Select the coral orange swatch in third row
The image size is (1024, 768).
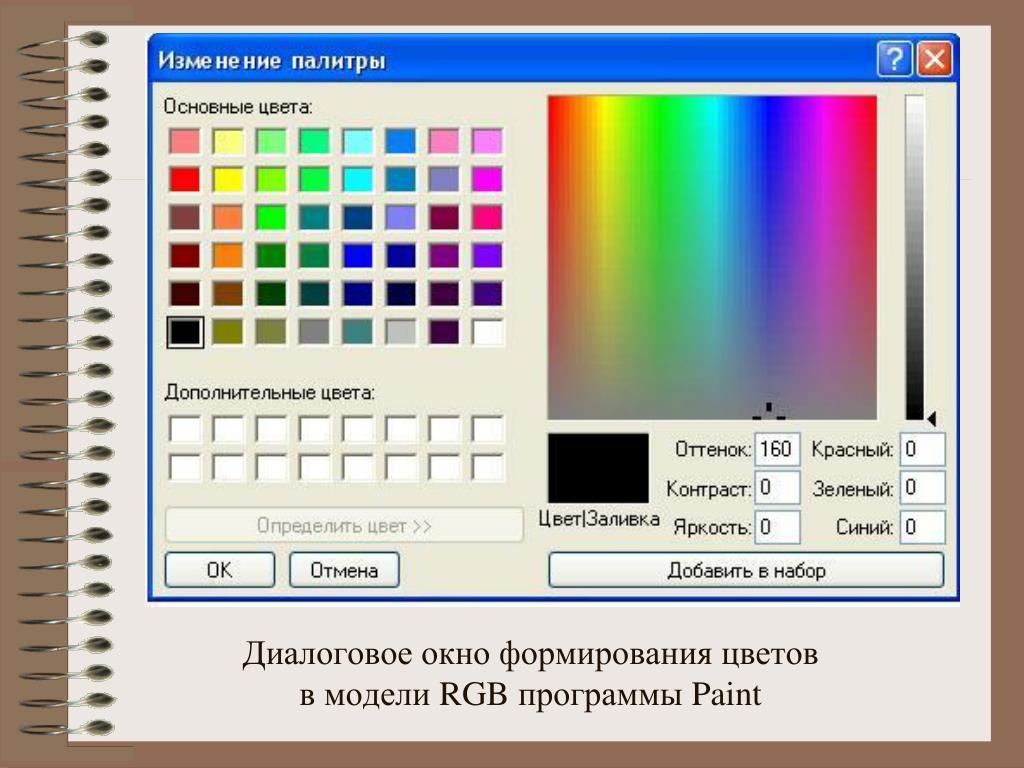(228, 217)
